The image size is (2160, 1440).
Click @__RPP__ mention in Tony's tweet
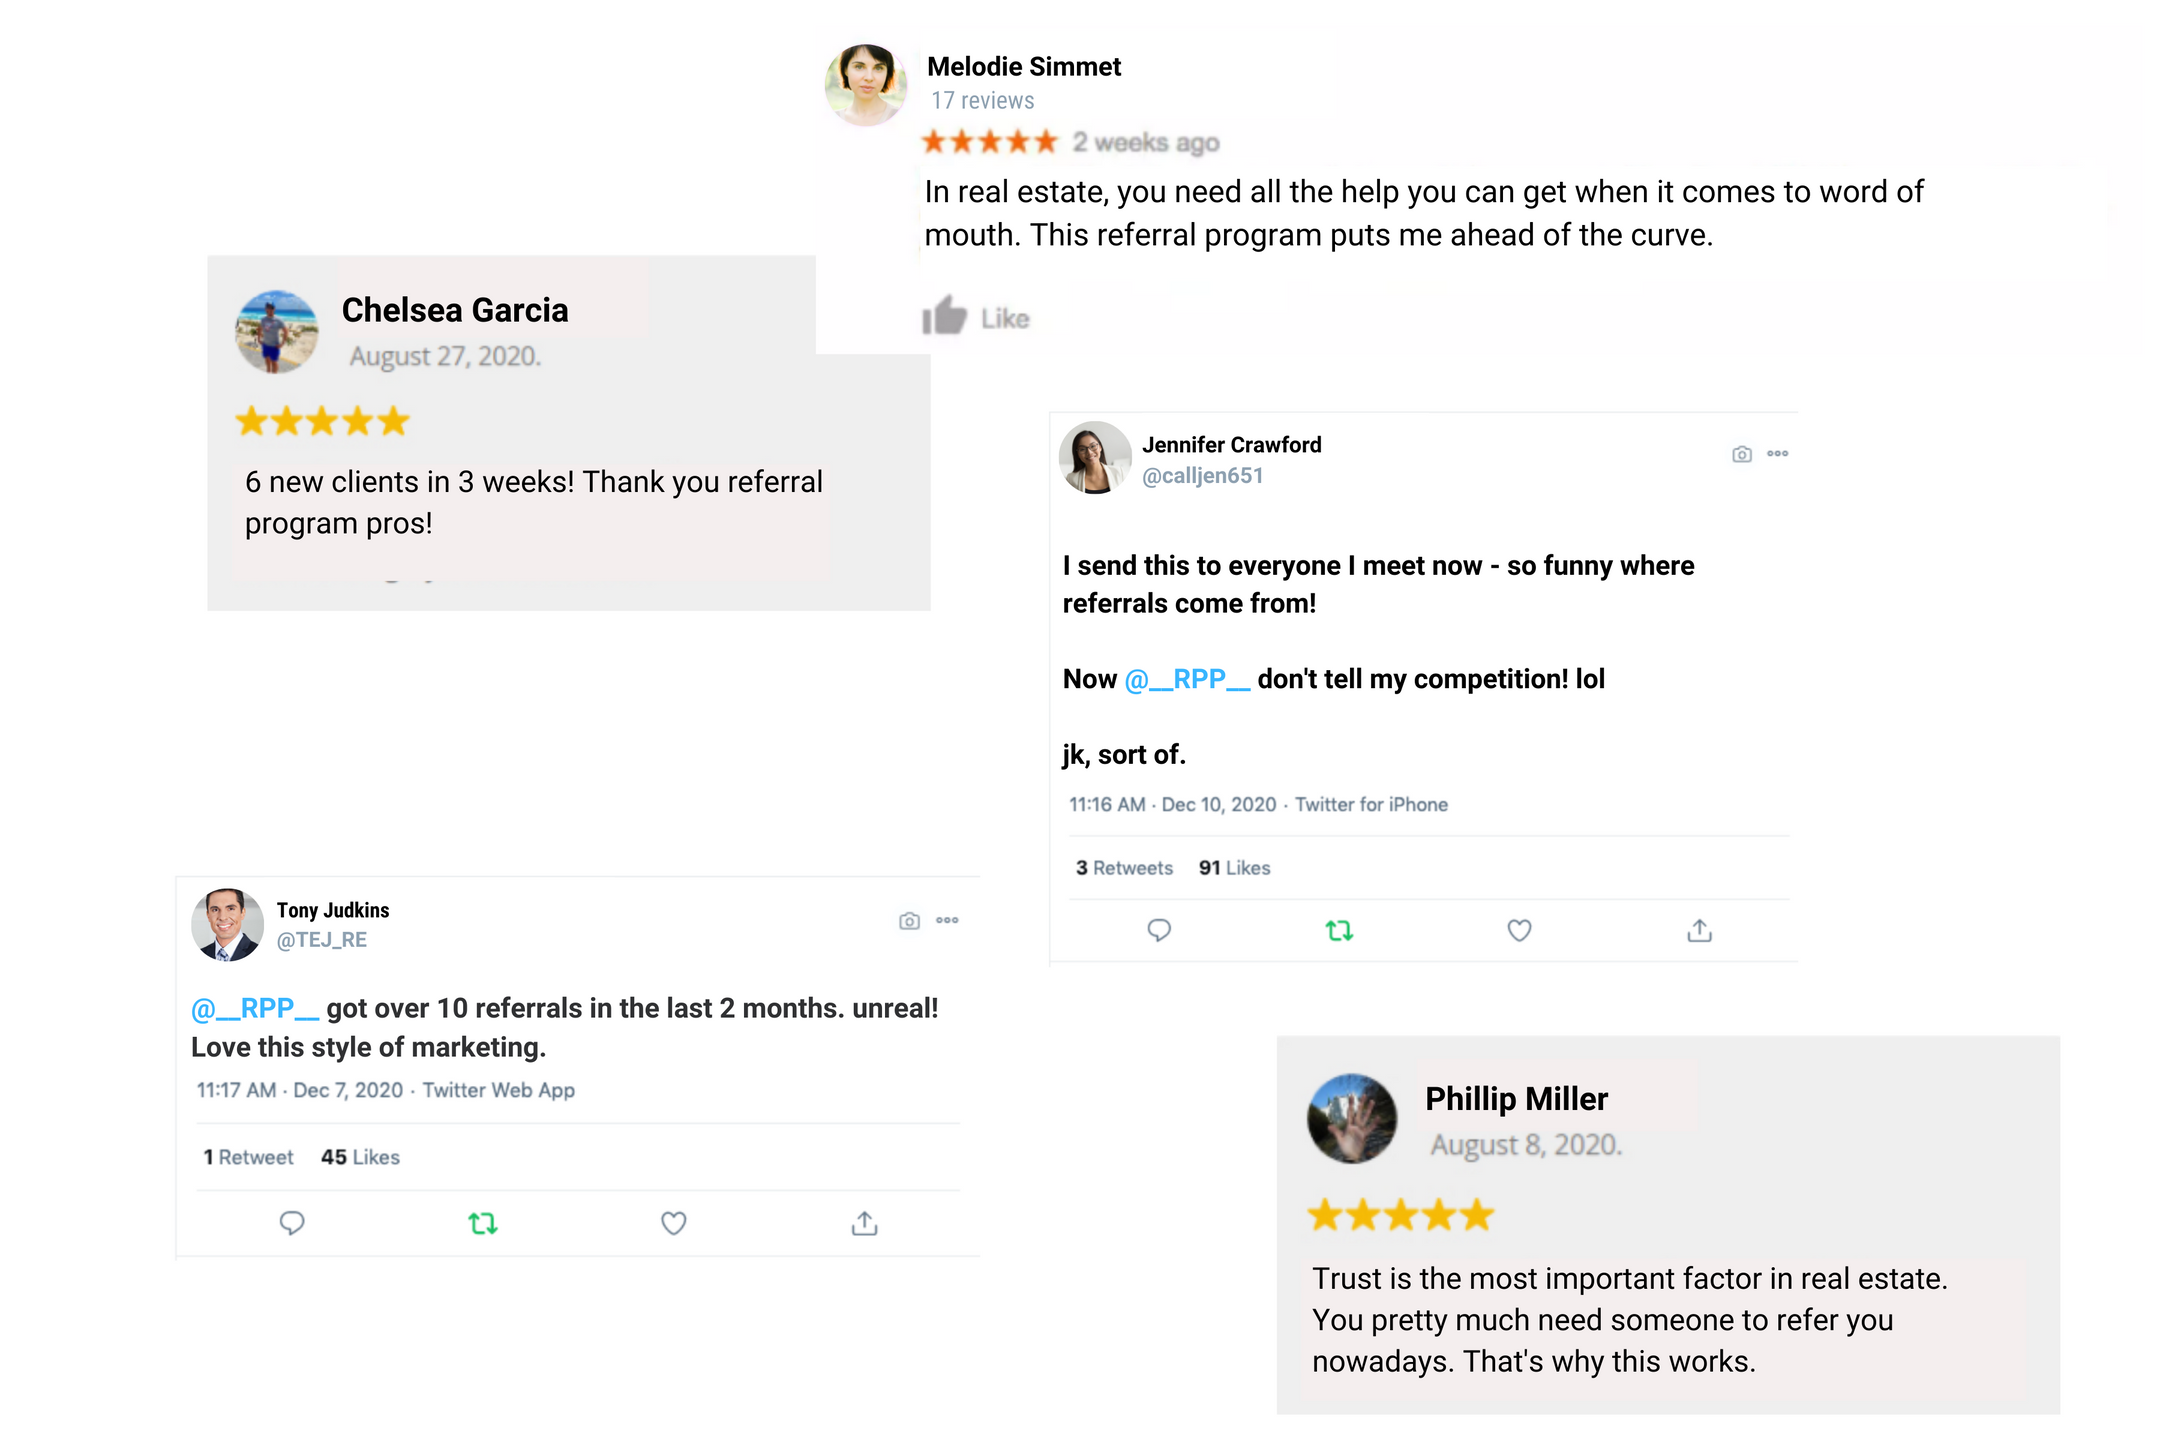pos(255,1008)
